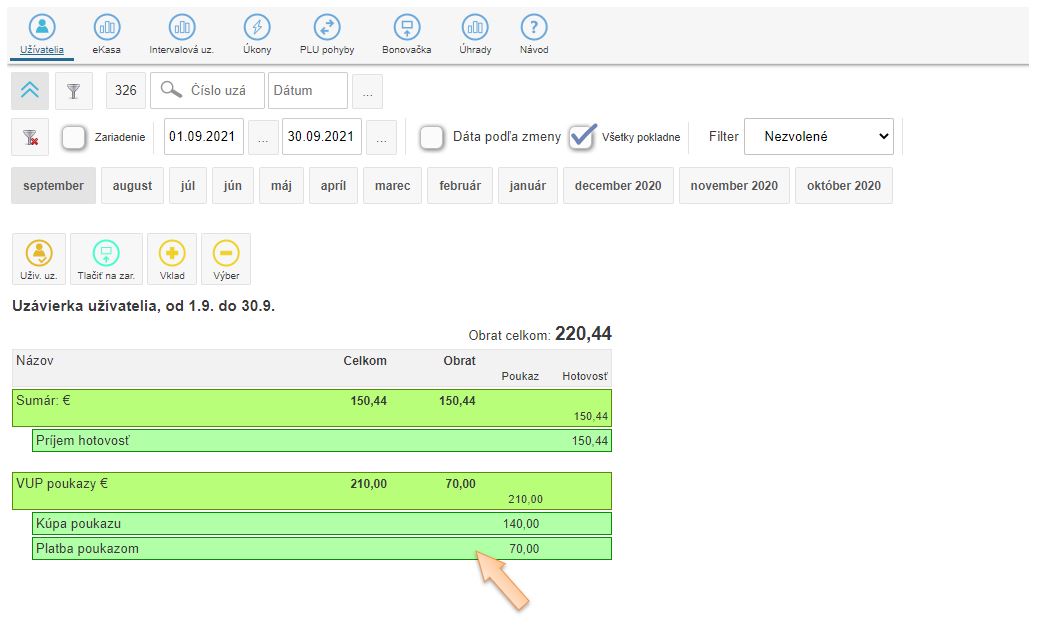Image resolution: width=1043 pixels, height=627 pixels.
Task: Open the Návod help icon
Action: 534,28
